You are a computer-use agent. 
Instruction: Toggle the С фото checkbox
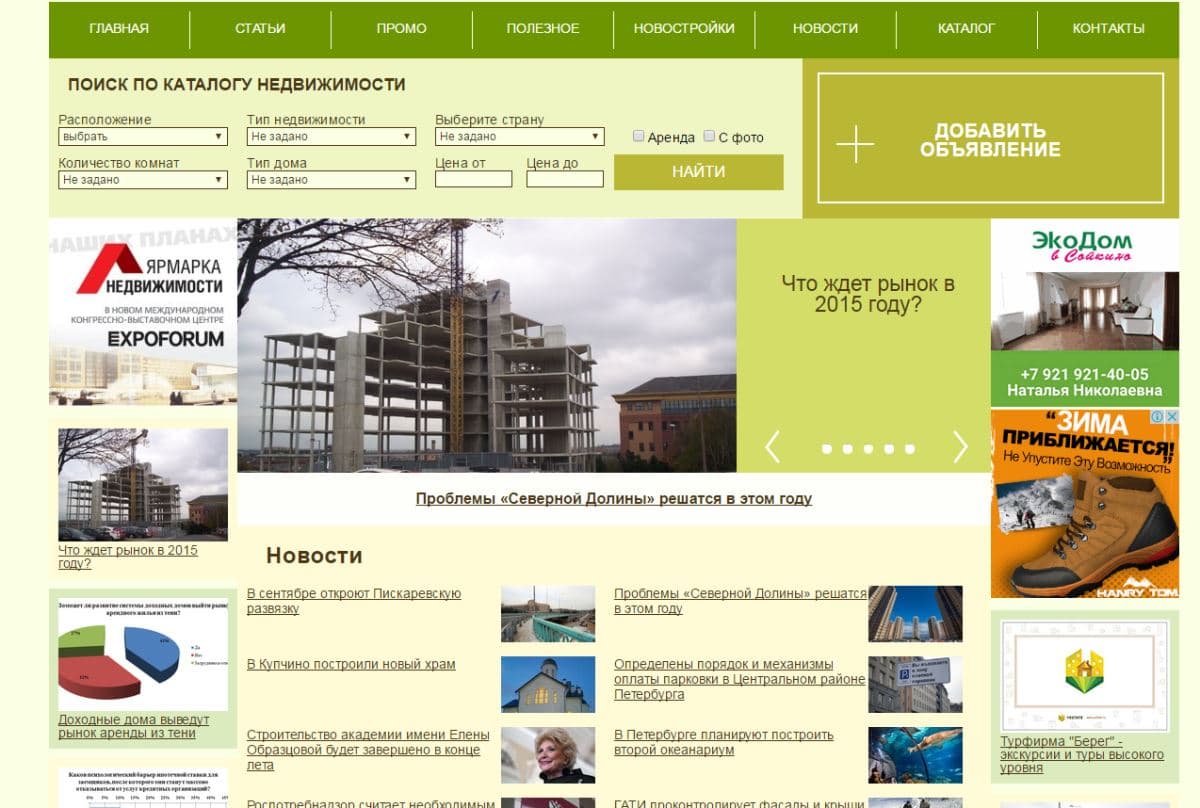coord(709,136)
